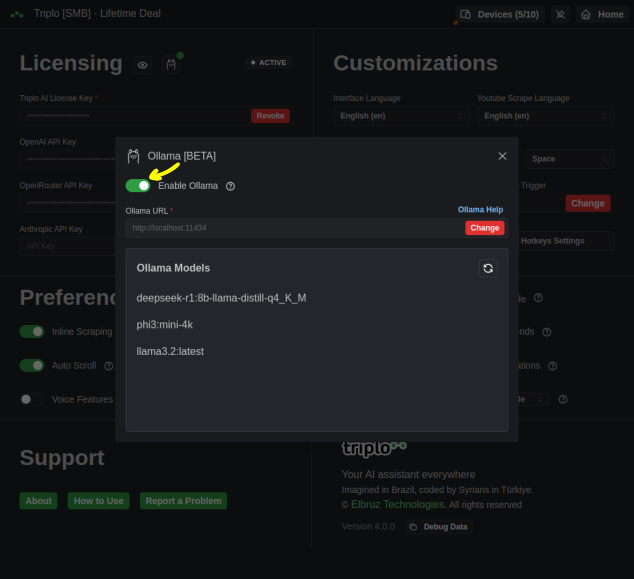Click the Triplo logo dots icon
The image size is (634, 579).
pyautogui.click(x=17, y=14)
